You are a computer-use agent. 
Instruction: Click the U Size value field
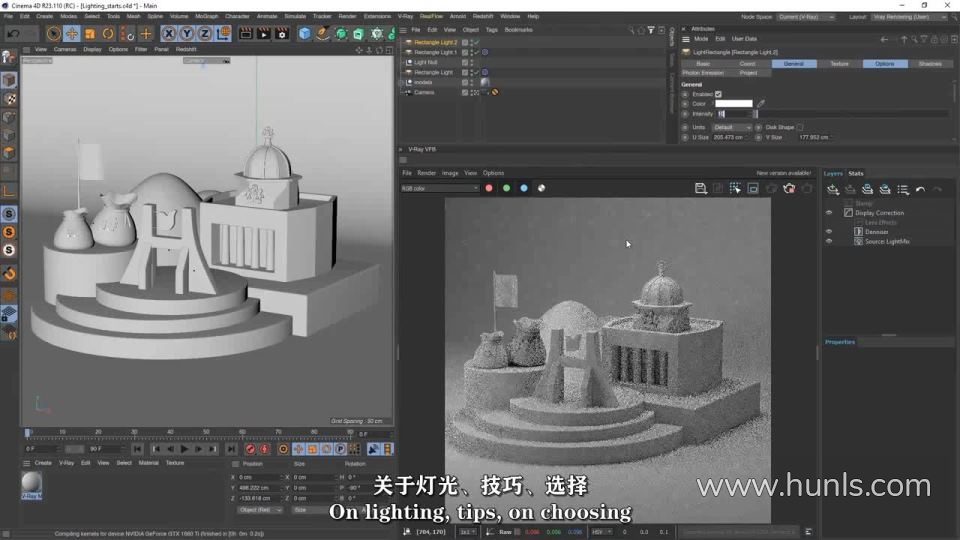coord(731,137)
